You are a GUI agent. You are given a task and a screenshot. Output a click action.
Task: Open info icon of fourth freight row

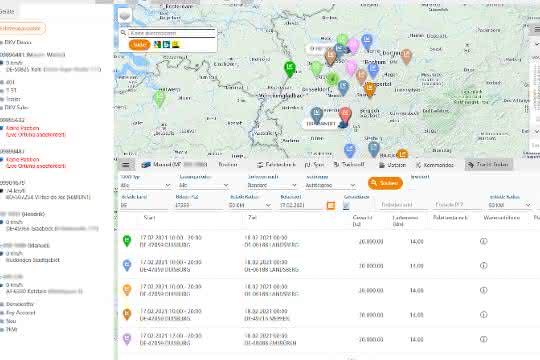[484, 315]
